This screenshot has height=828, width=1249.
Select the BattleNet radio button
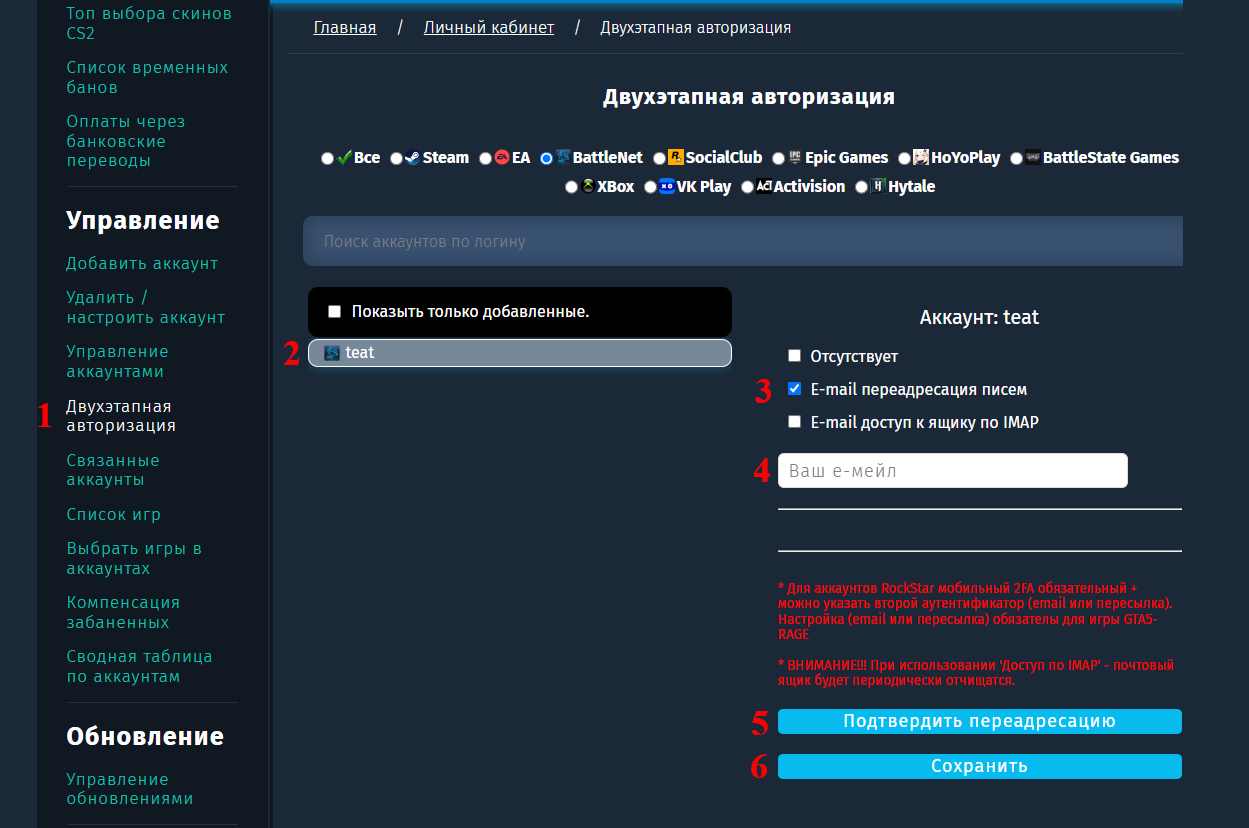(x=546, y=158)
